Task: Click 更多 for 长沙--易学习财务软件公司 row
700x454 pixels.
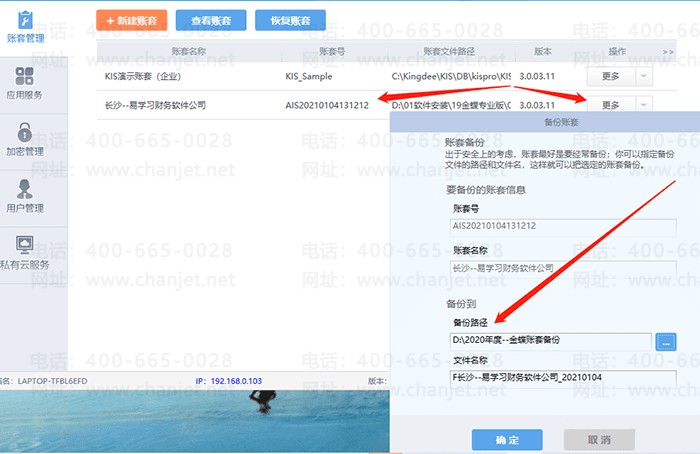Action: (x=610, y=104)
